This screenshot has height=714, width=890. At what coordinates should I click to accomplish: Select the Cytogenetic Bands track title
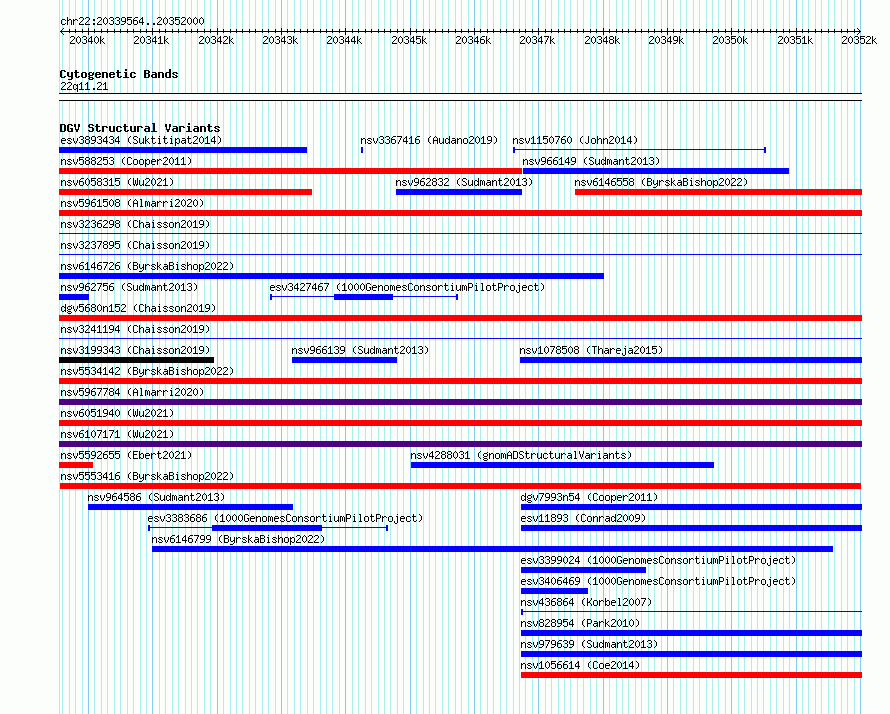coord(119,74)
